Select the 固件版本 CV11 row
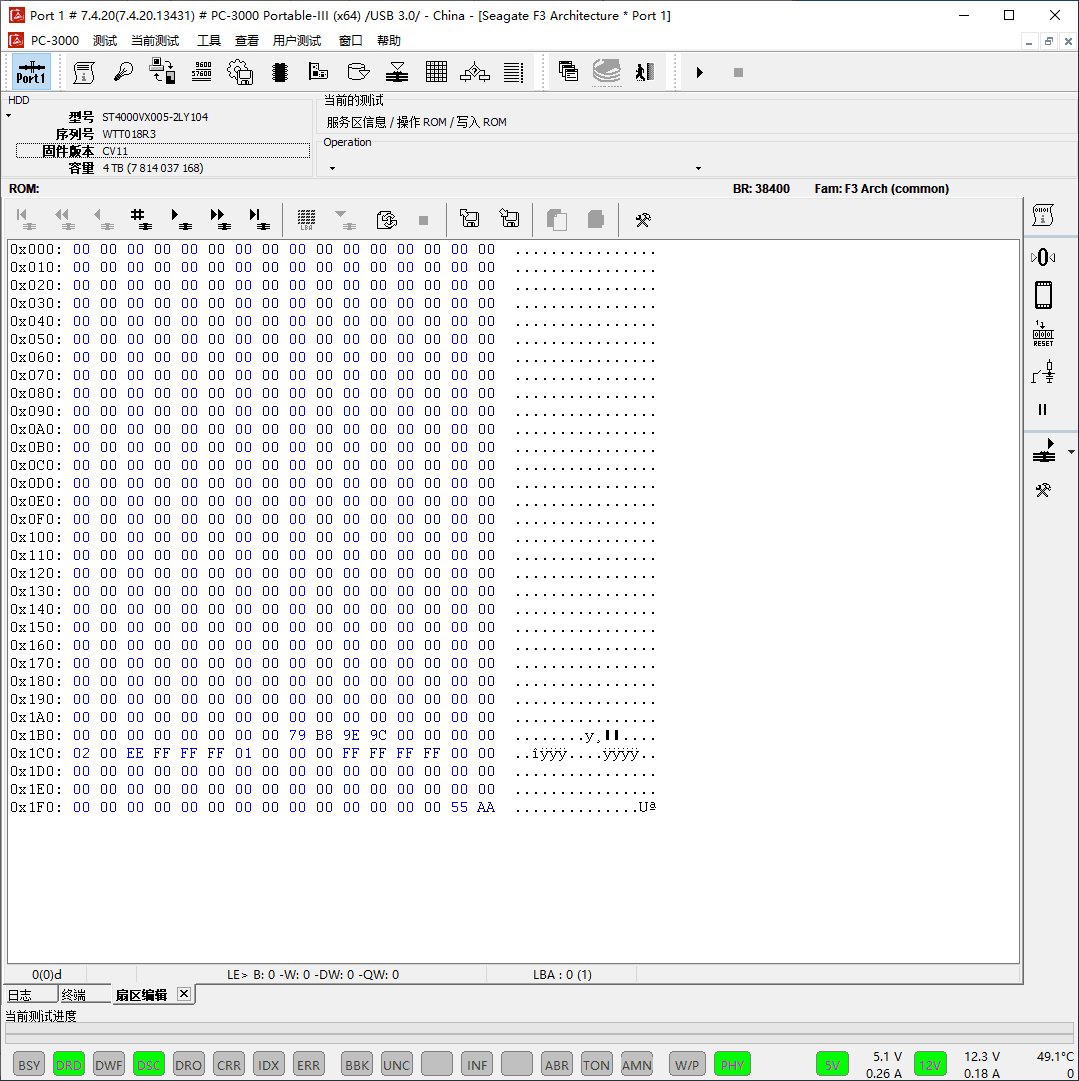 tap(163, 151)
